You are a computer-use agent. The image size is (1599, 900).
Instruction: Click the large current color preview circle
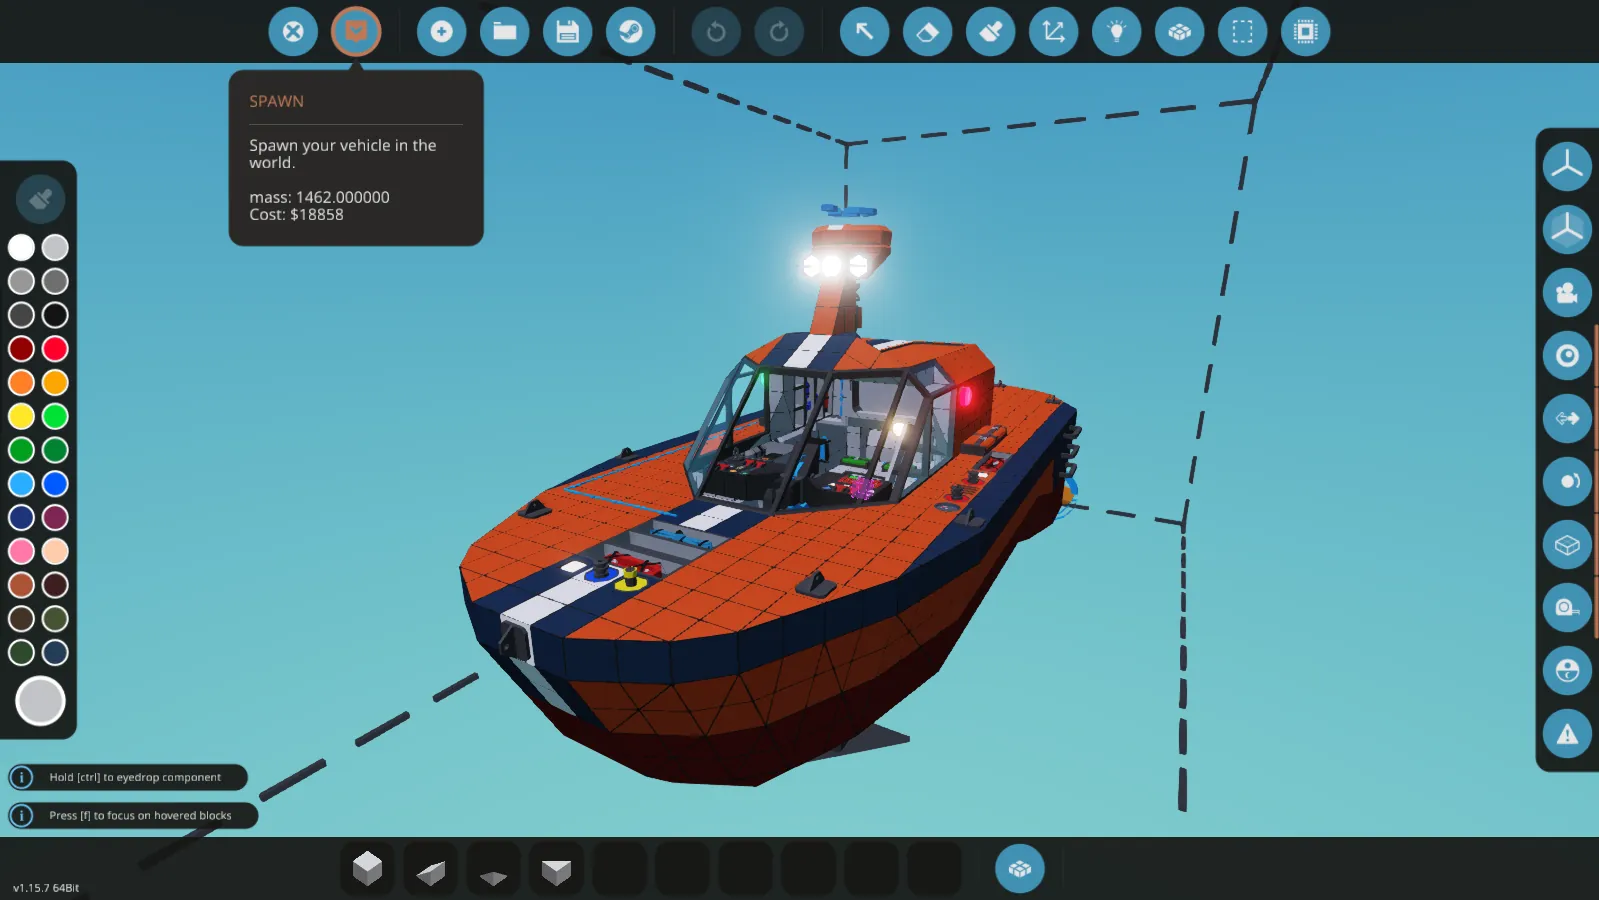(x=40, y=701)
